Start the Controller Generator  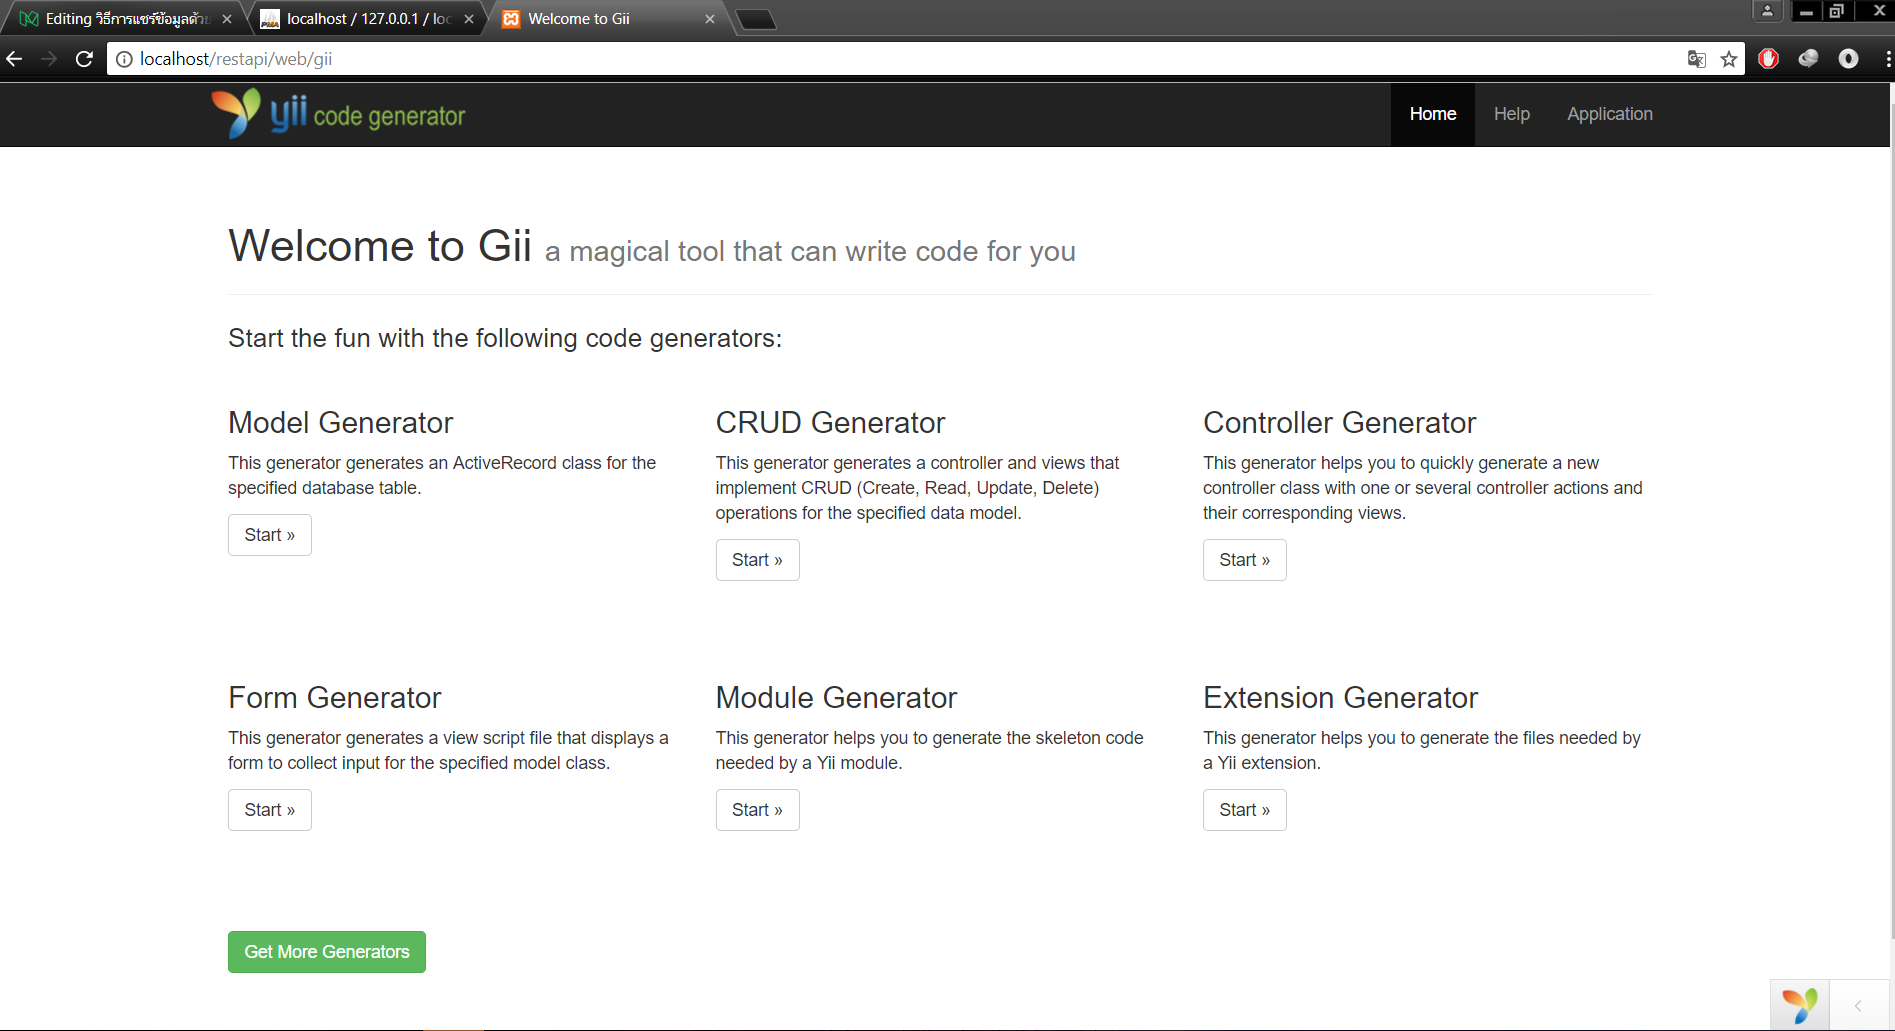1245,560
